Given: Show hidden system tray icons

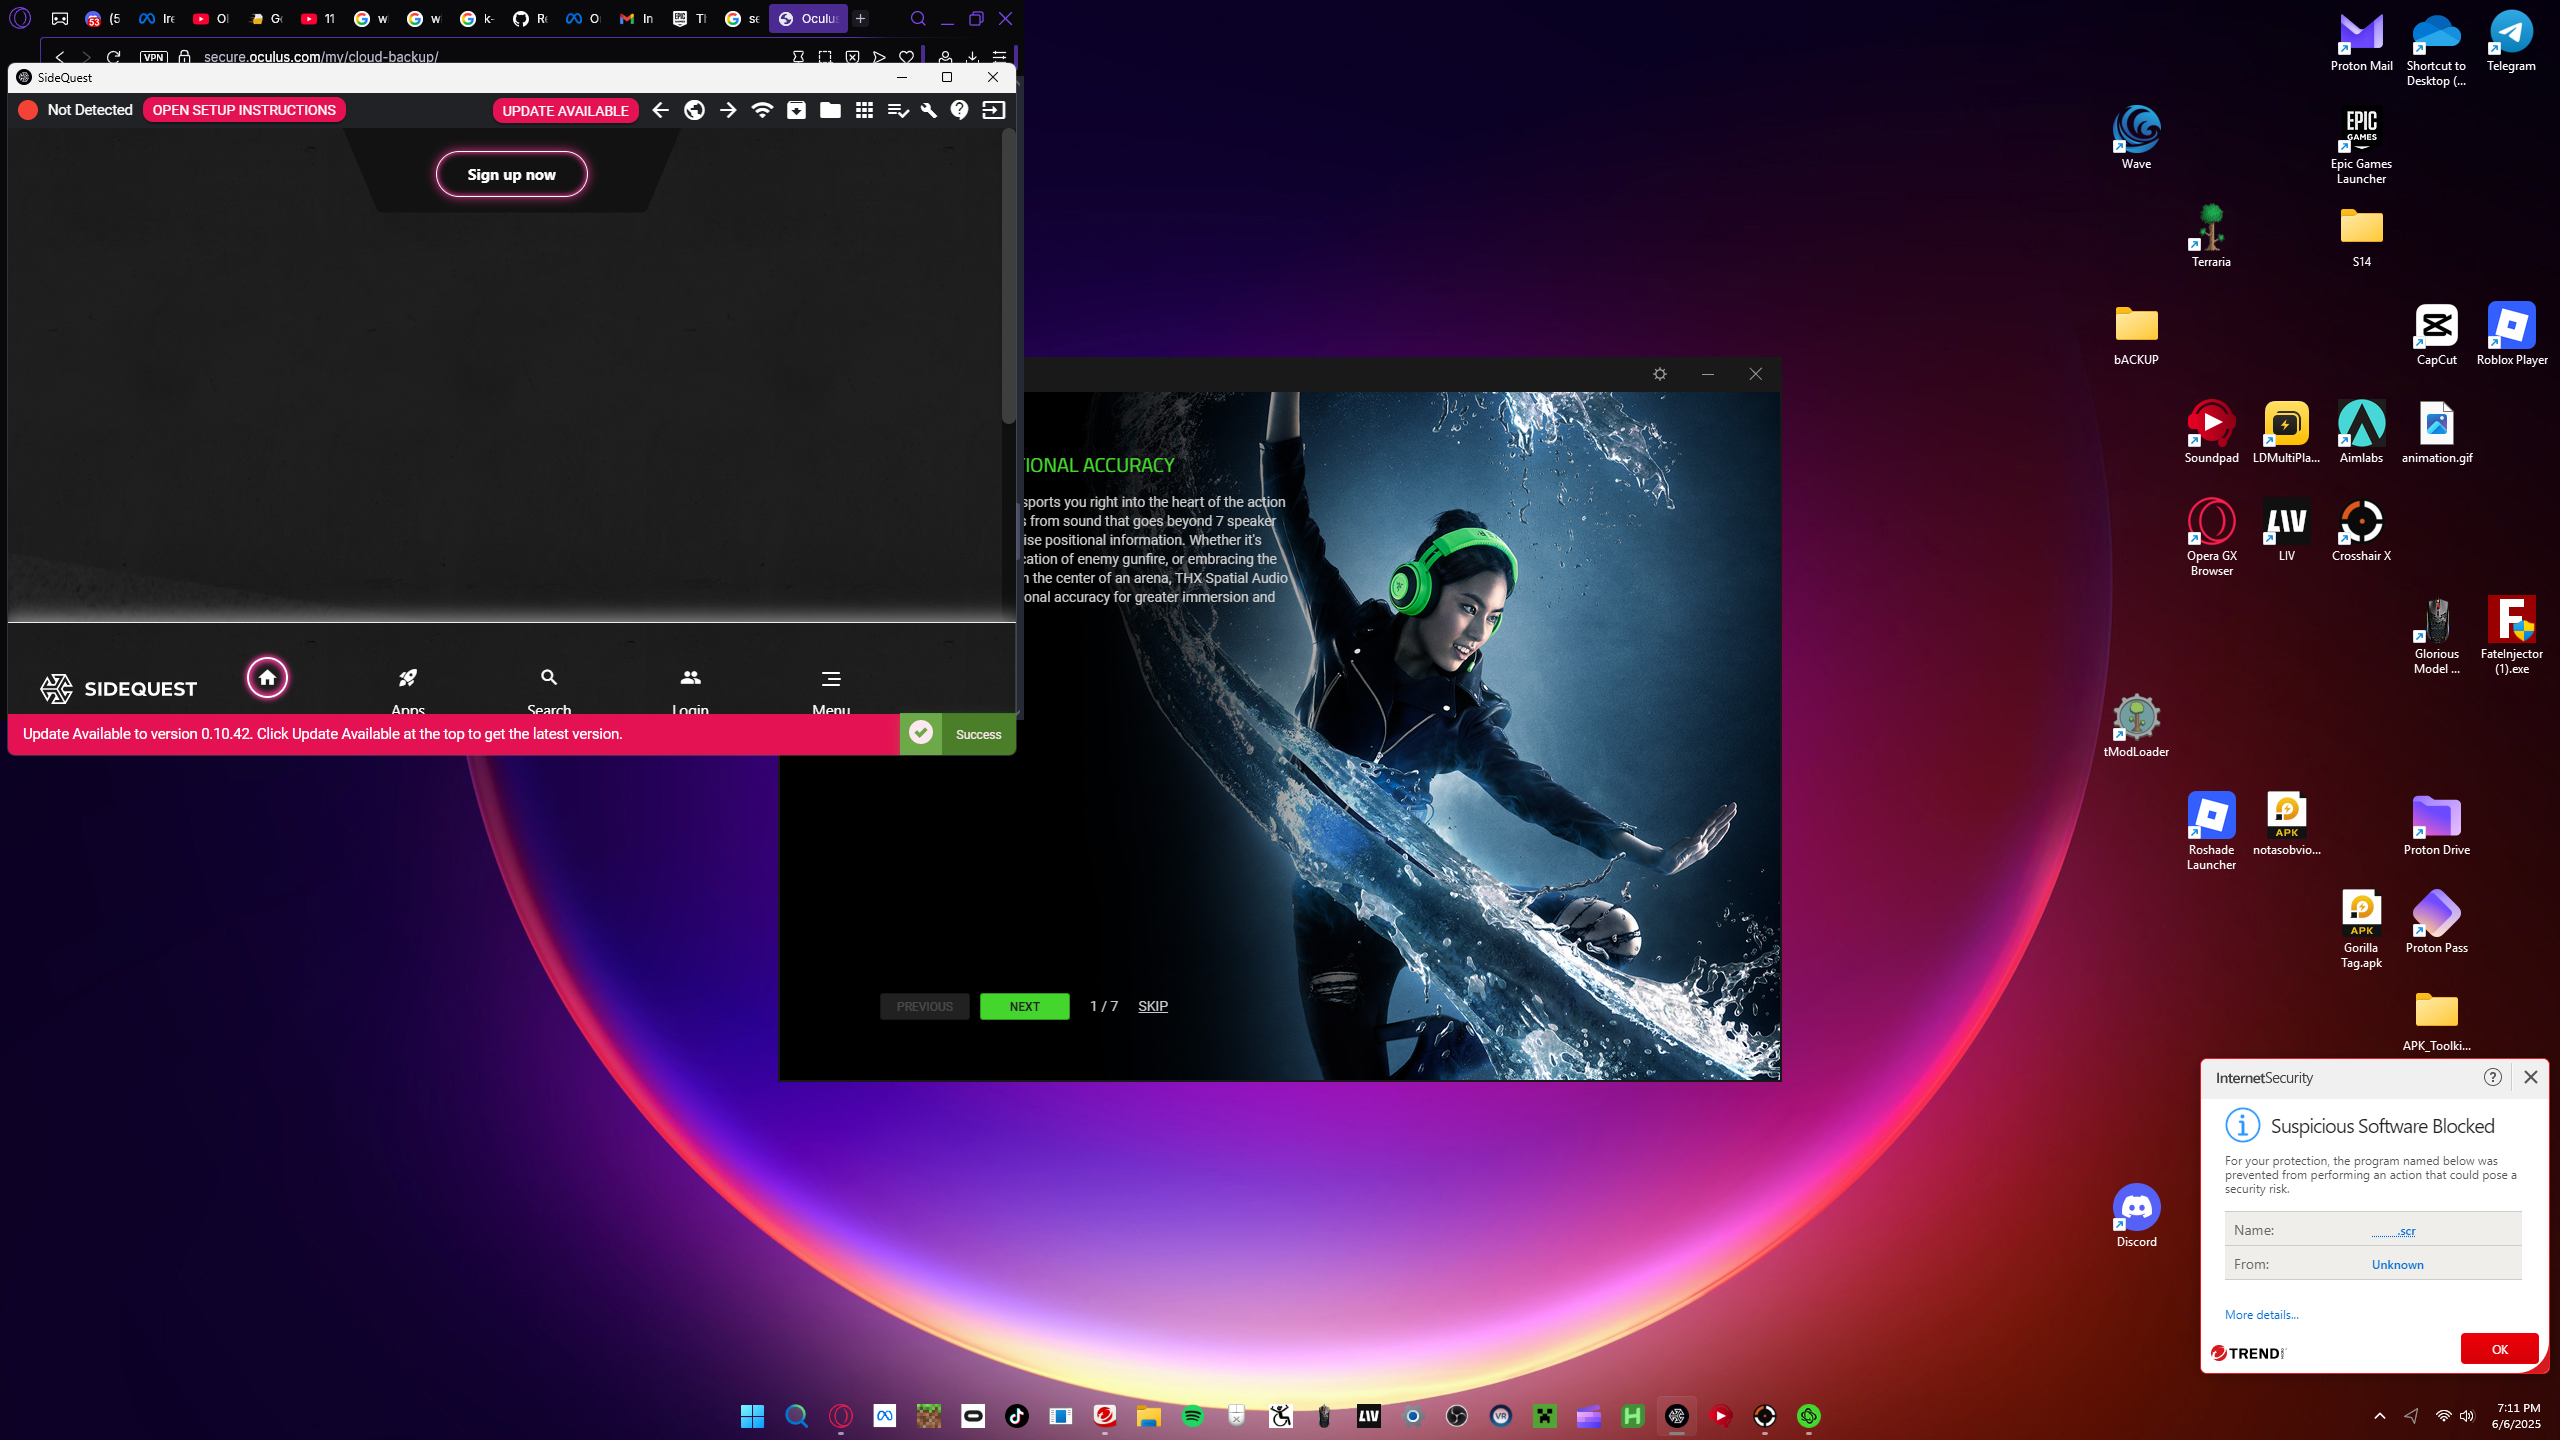Looking at the screenshot, I should tap(2379, 1416).
